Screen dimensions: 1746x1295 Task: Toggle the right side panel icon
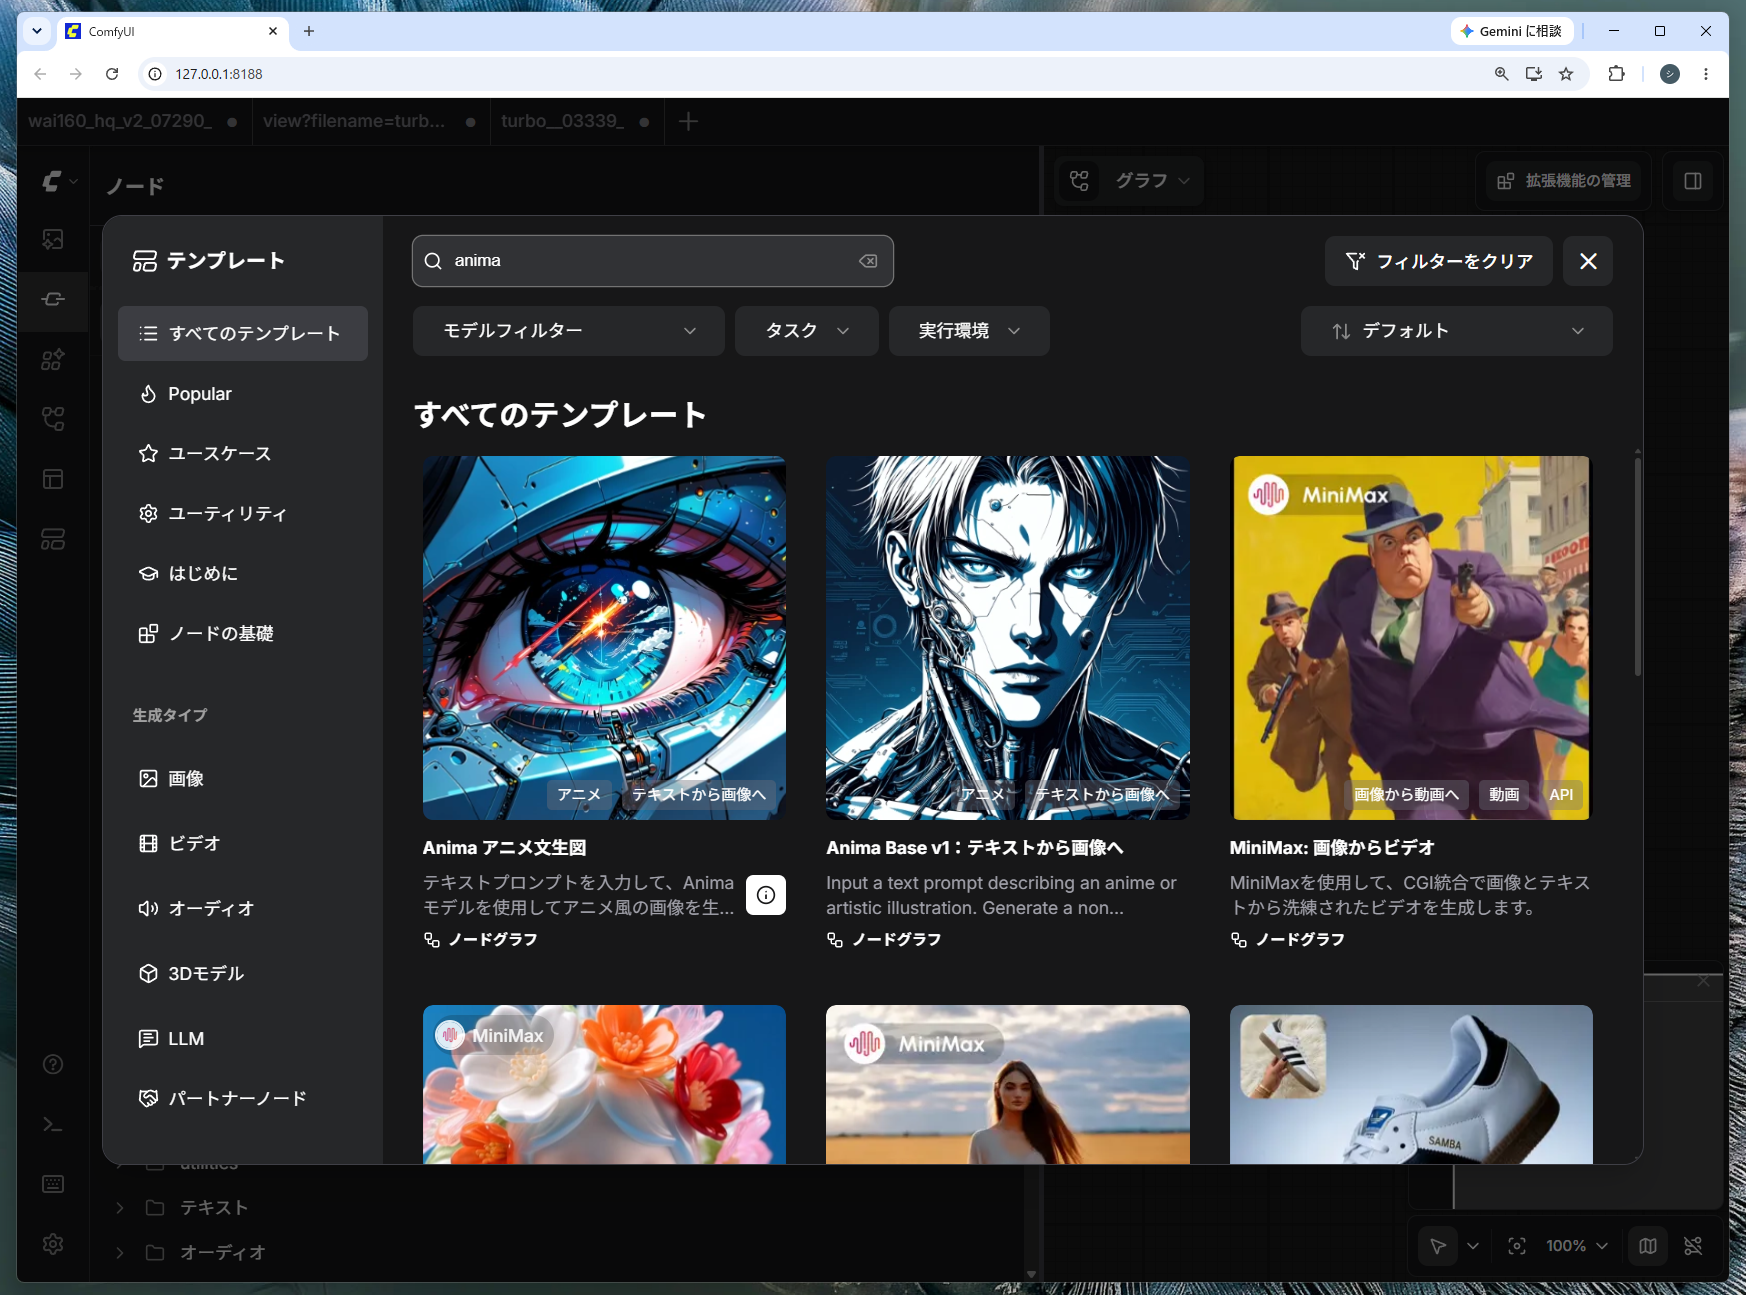(x=1693, y=181)
